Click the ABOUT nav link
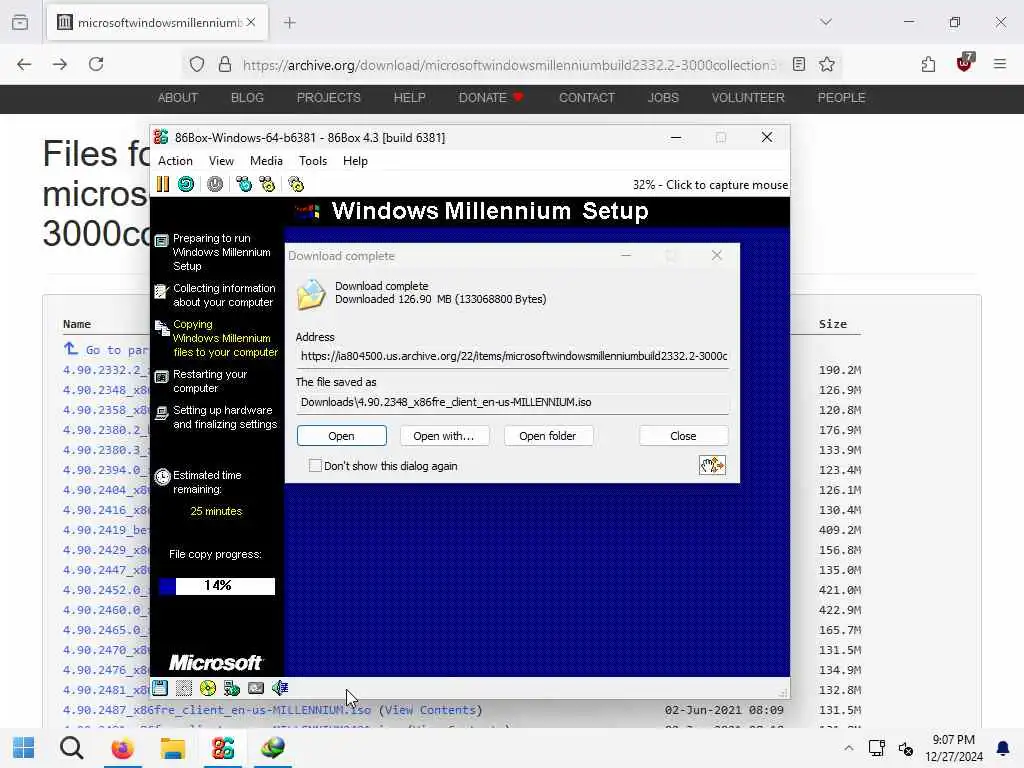This screenshot has width=1024, height=768. [x=178, y=98]
